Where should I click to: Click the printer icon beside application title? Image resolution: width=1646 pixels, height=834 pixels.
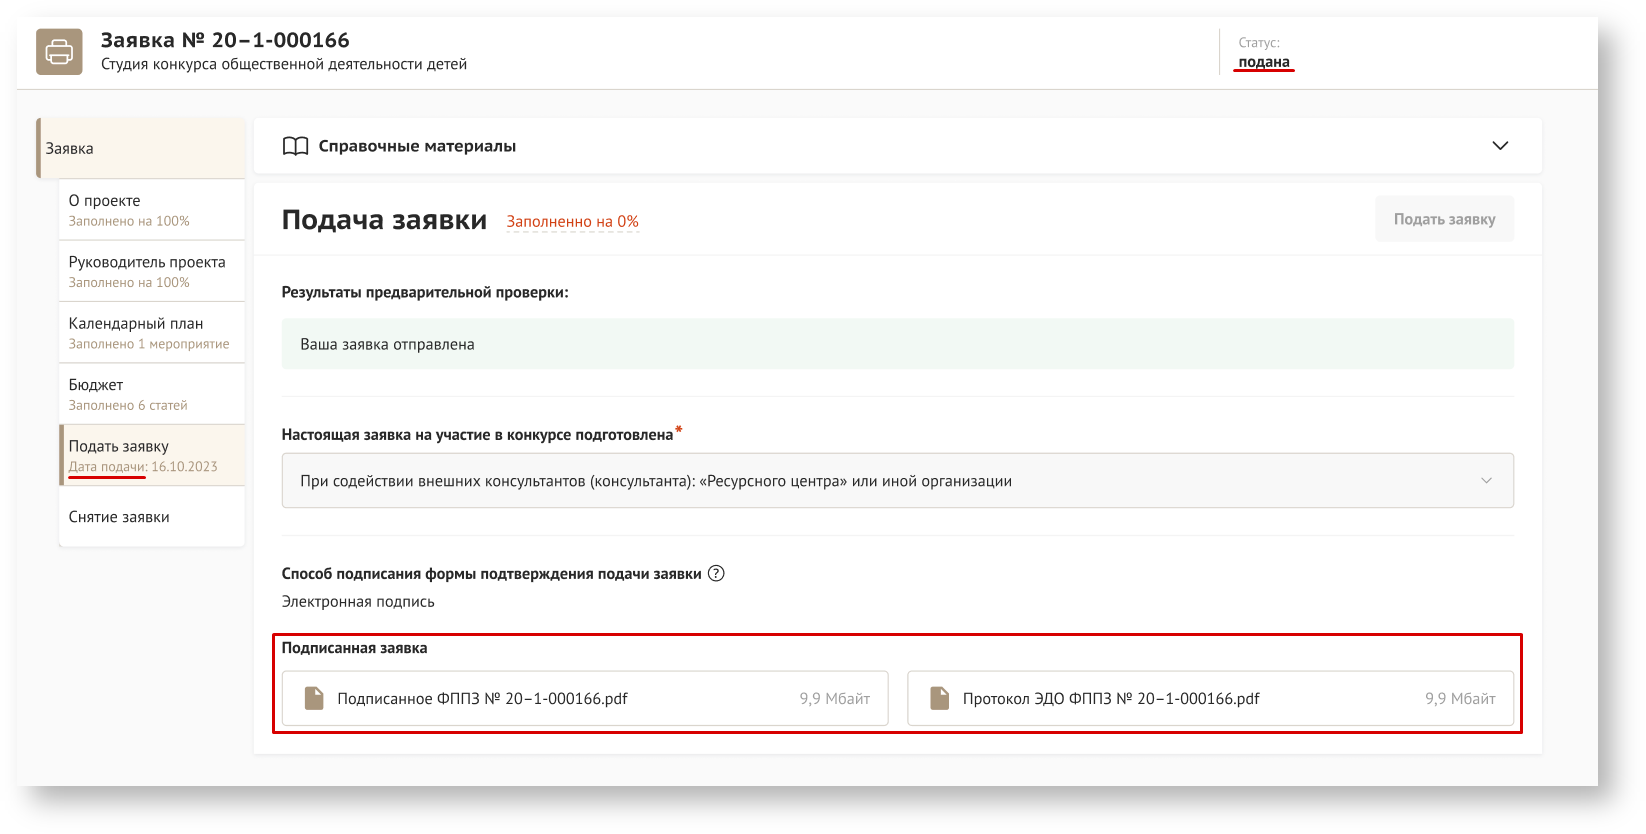click(x=59, y=51)
